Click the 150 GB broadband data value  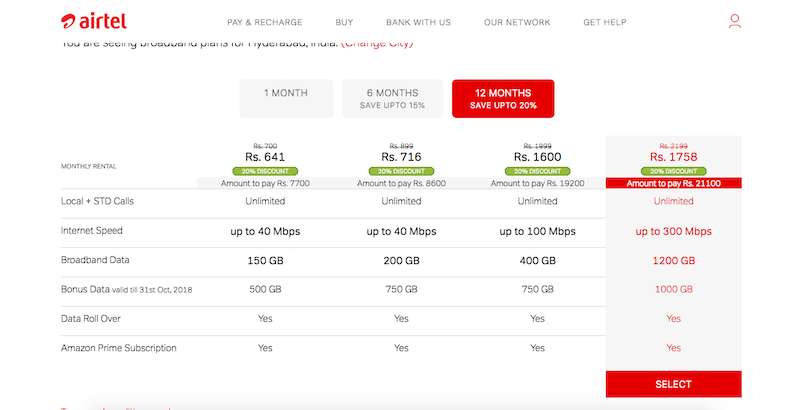tap(265, 261)
